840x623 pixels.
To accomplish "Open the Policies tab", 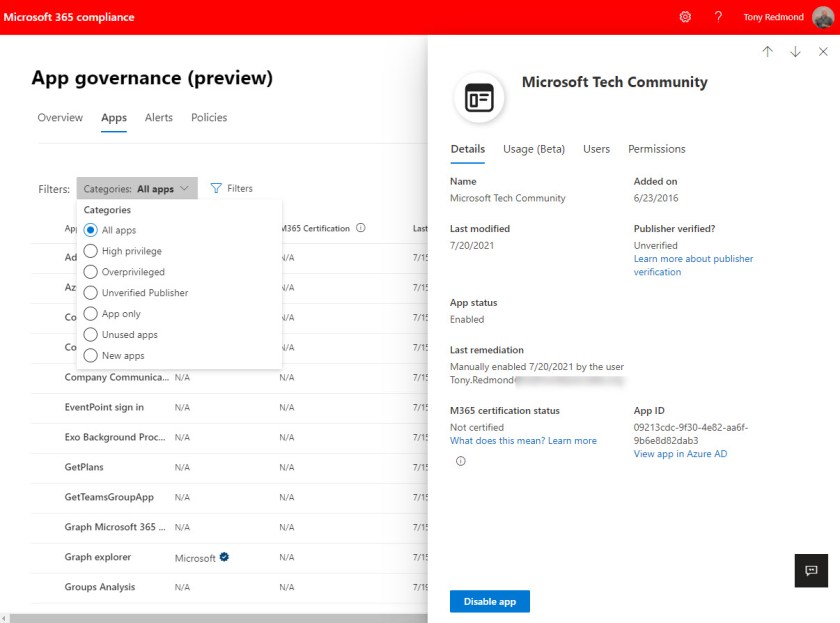I will 209,117.
